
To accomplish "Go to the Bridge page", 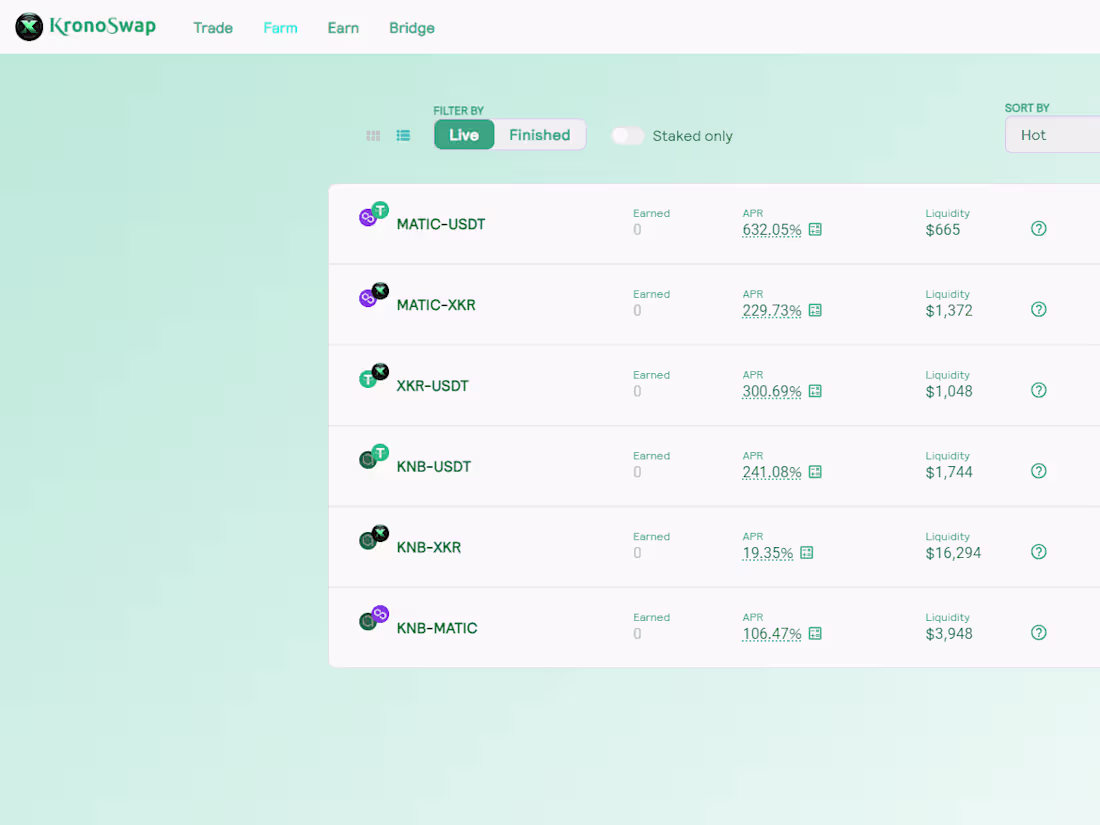I will click(412, 28).
